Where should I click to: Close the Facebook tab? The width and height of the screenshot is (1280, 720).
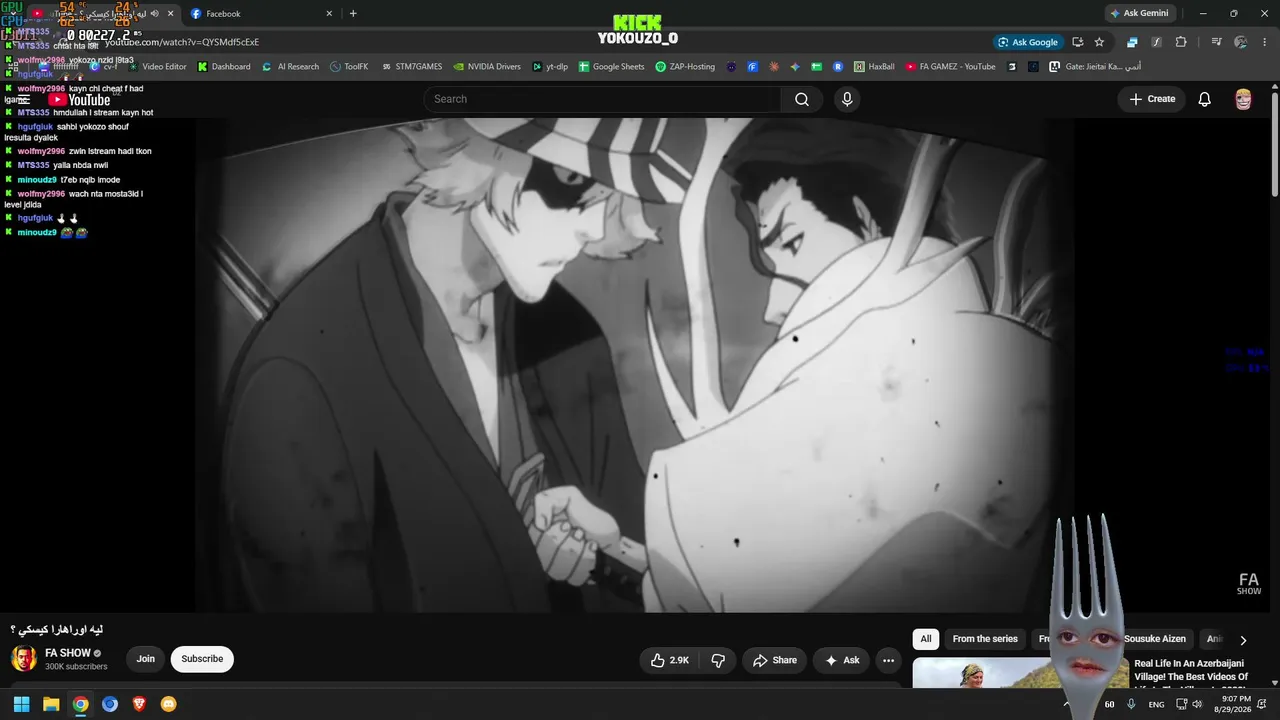pyautogui.click(x=329, y=14)
